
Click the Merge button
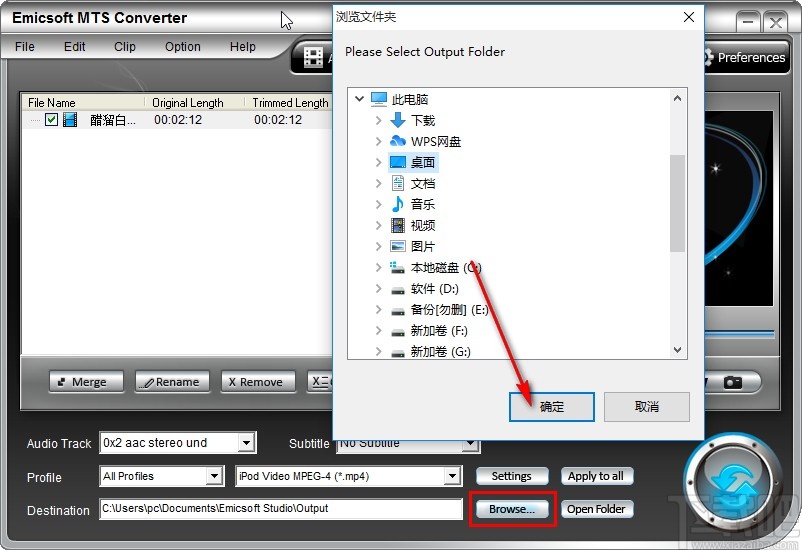86,382
